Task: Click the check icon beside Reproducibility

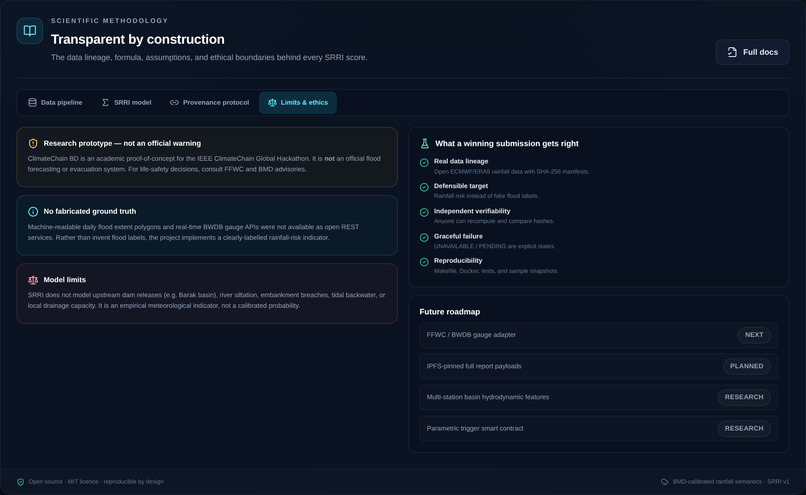Action: pos(424,262)
